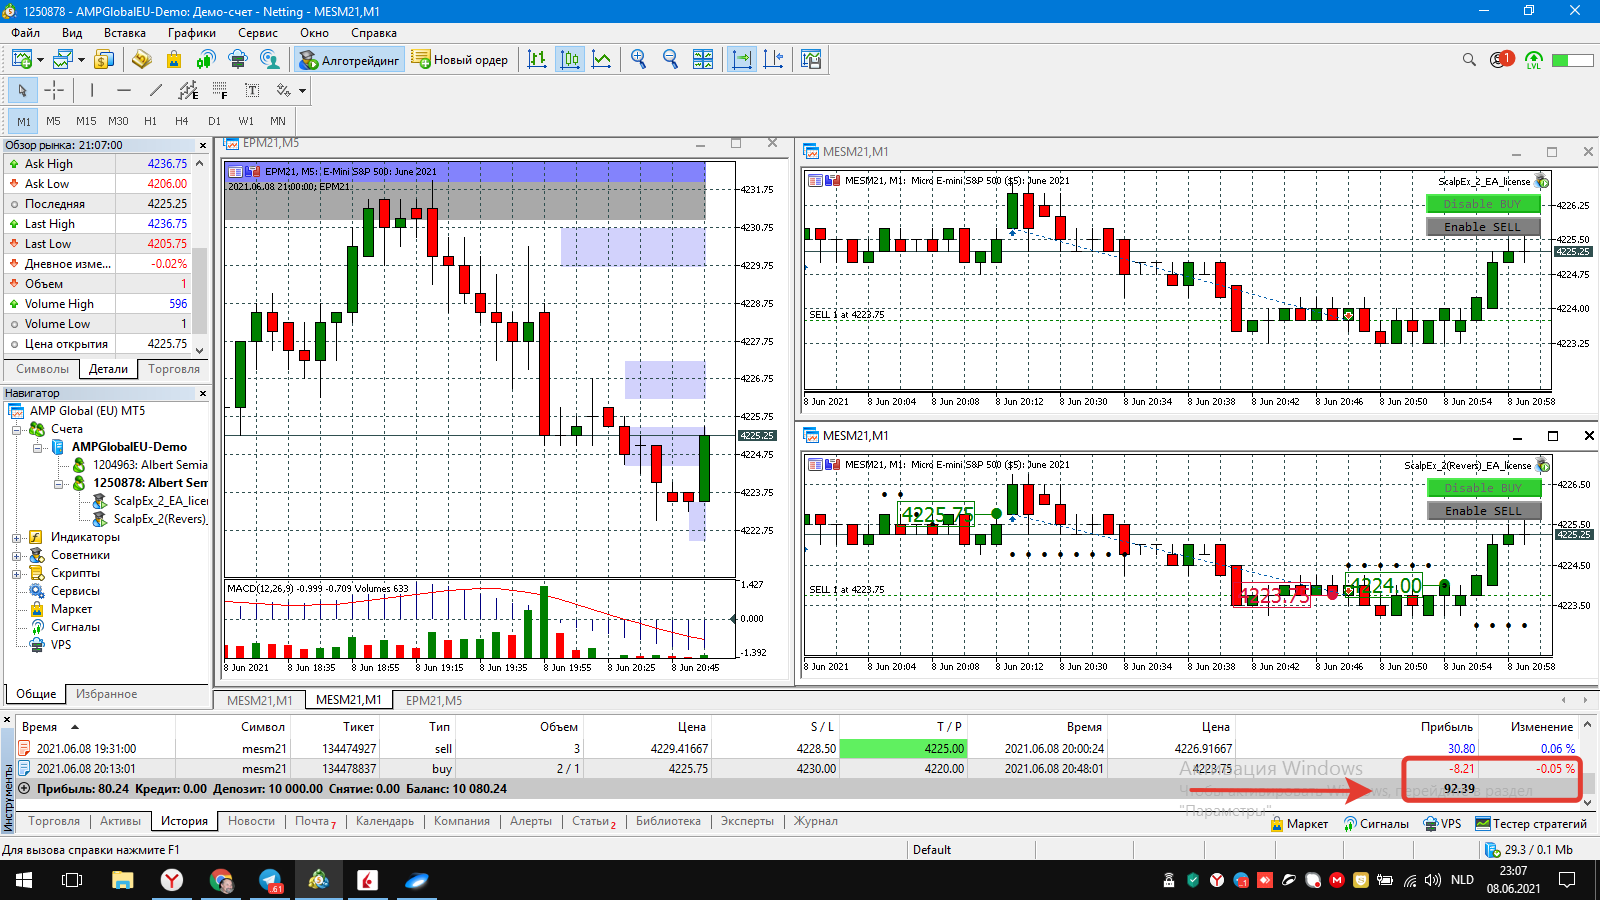Open the Сервис menu
The height and width of the screenshot is (900, 1600).
click(258, 33)
